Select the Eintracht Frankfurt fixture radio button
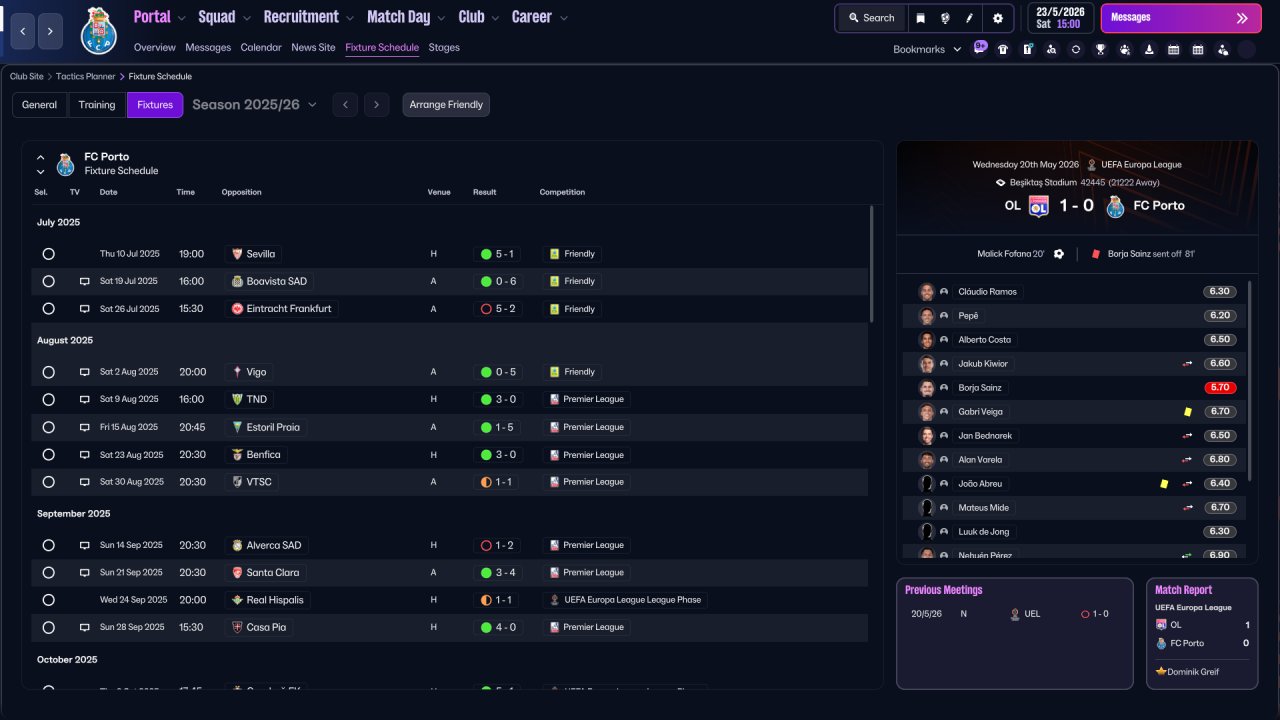This screenshot has height=720, width=1280. click(x=48, y=309)
